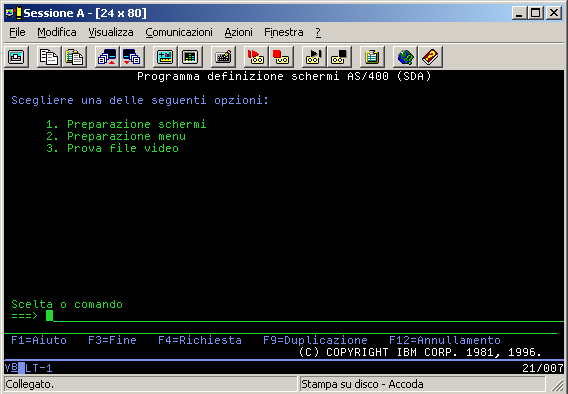Open the Keyboard Remap icon
This screenshot has height=394, width=568.
(x=223, y=57)
